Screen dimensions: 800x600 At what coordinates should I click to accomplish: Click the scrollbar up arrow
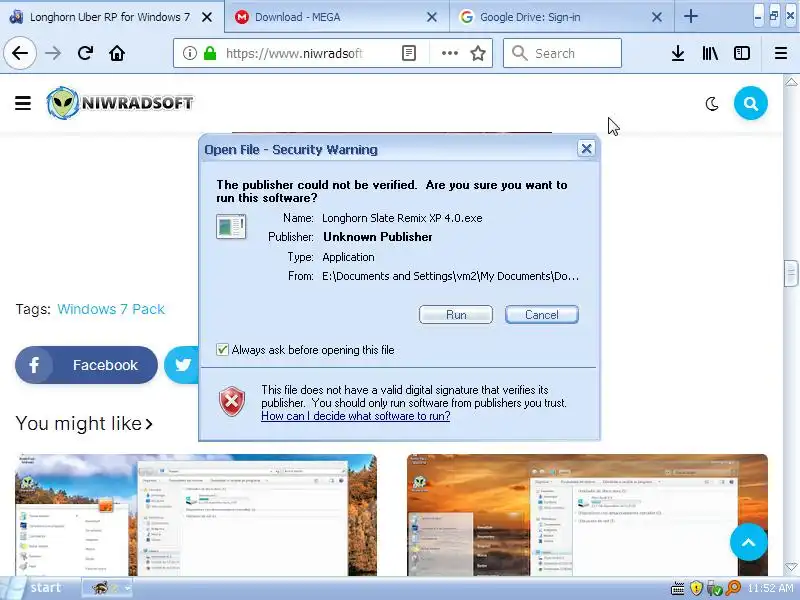click(x=791, y=82)
